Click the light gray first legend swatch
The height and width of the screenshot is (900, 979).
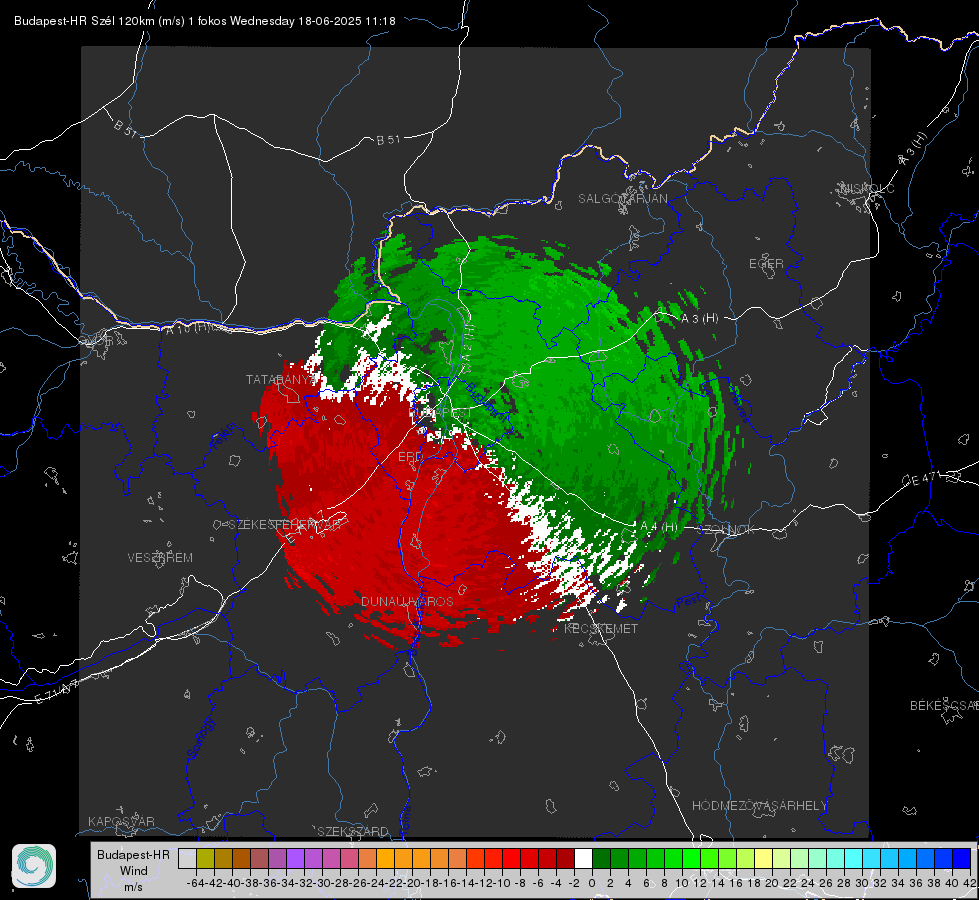point(187,858)
